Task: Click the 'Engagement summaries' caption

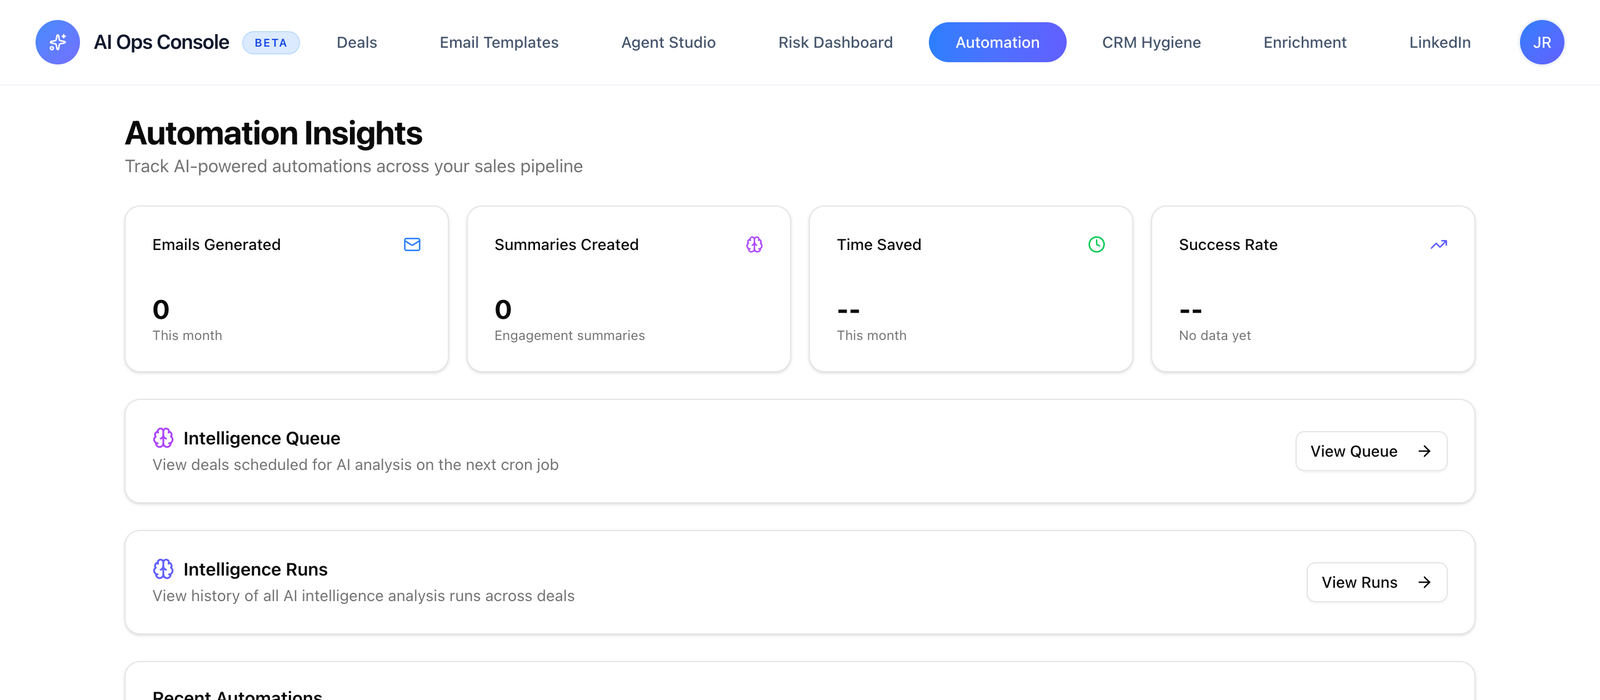Action: coord(569,335)
